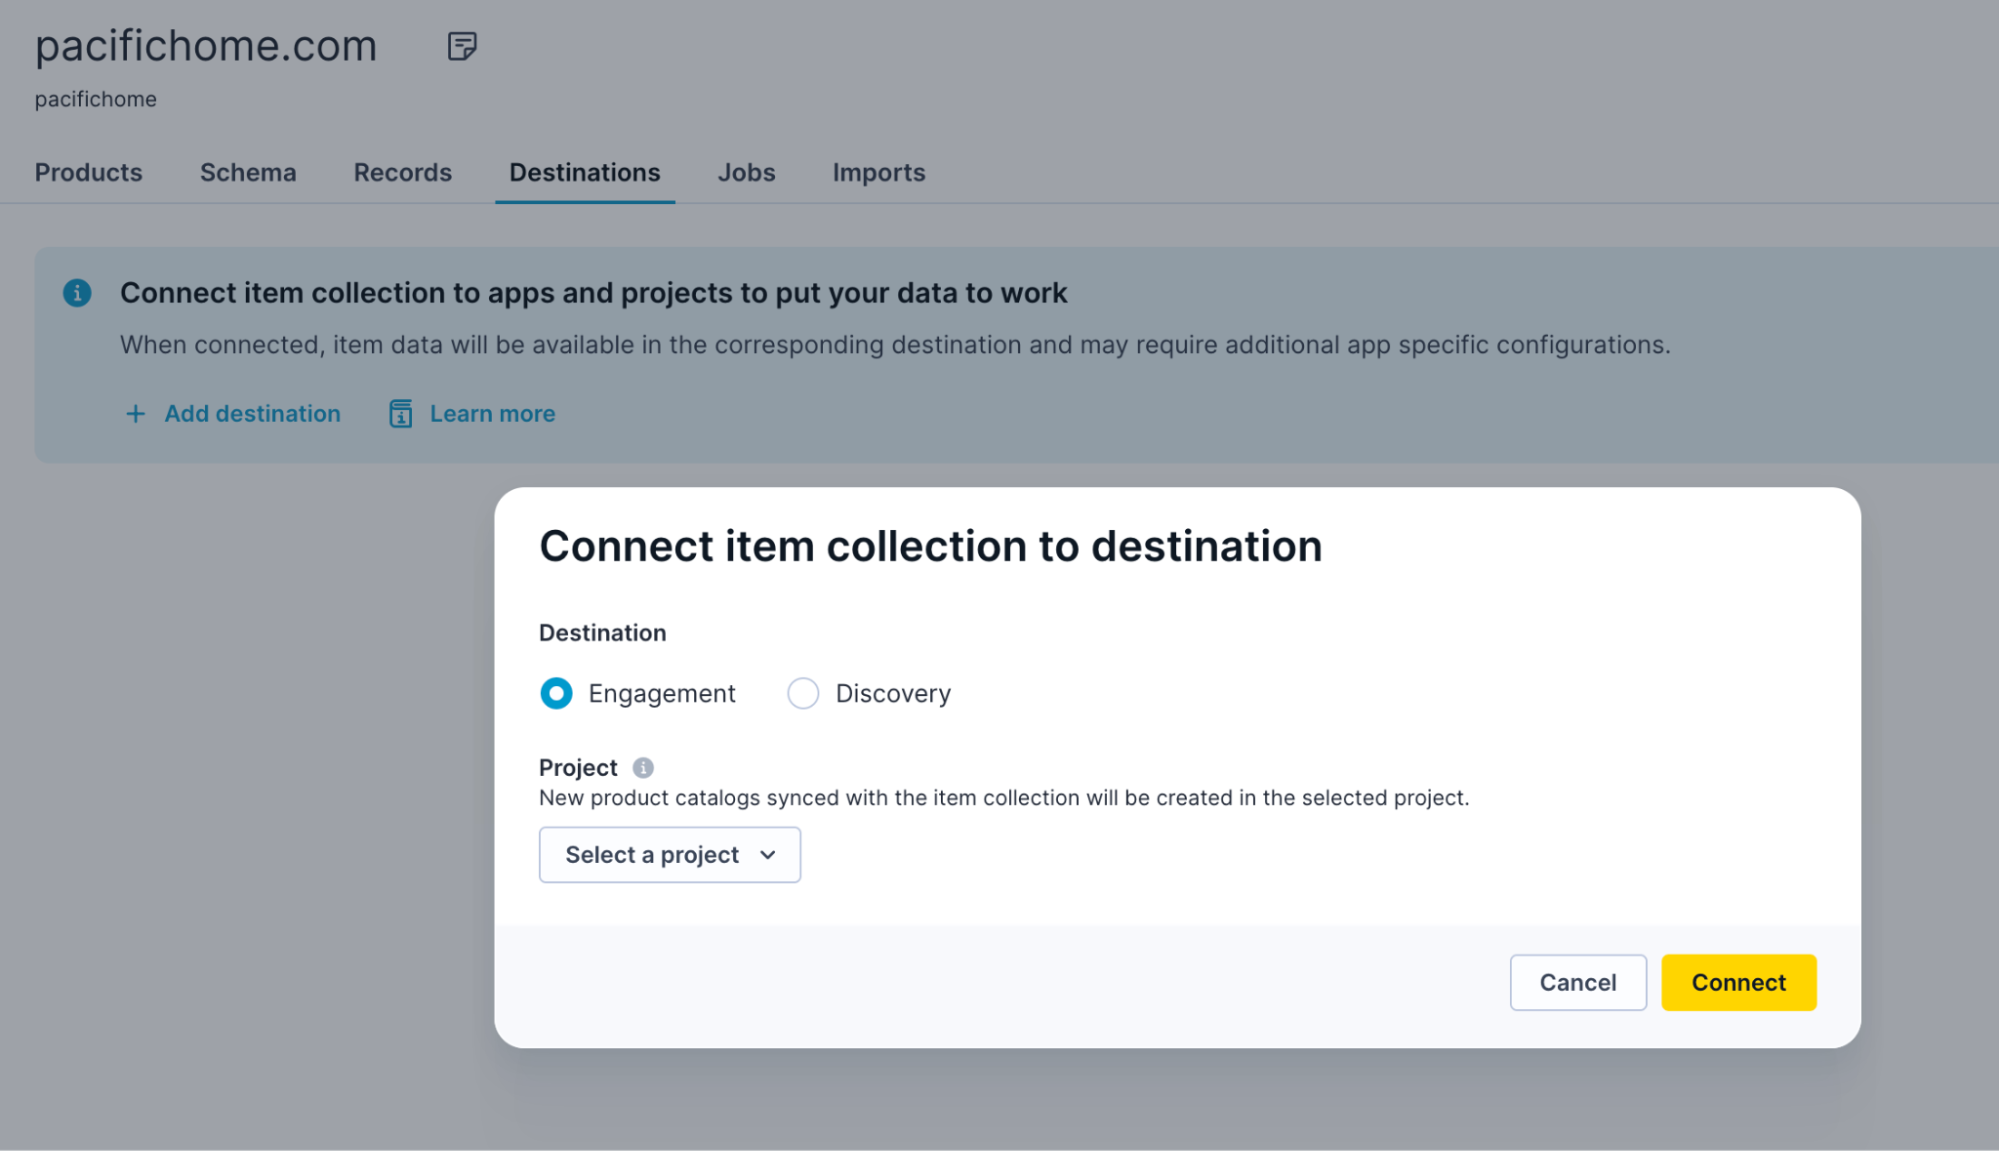Click the Add destination link
Image resolution: width=1999 pixels, height=1151 pixels.
click(x=251, y=413)
